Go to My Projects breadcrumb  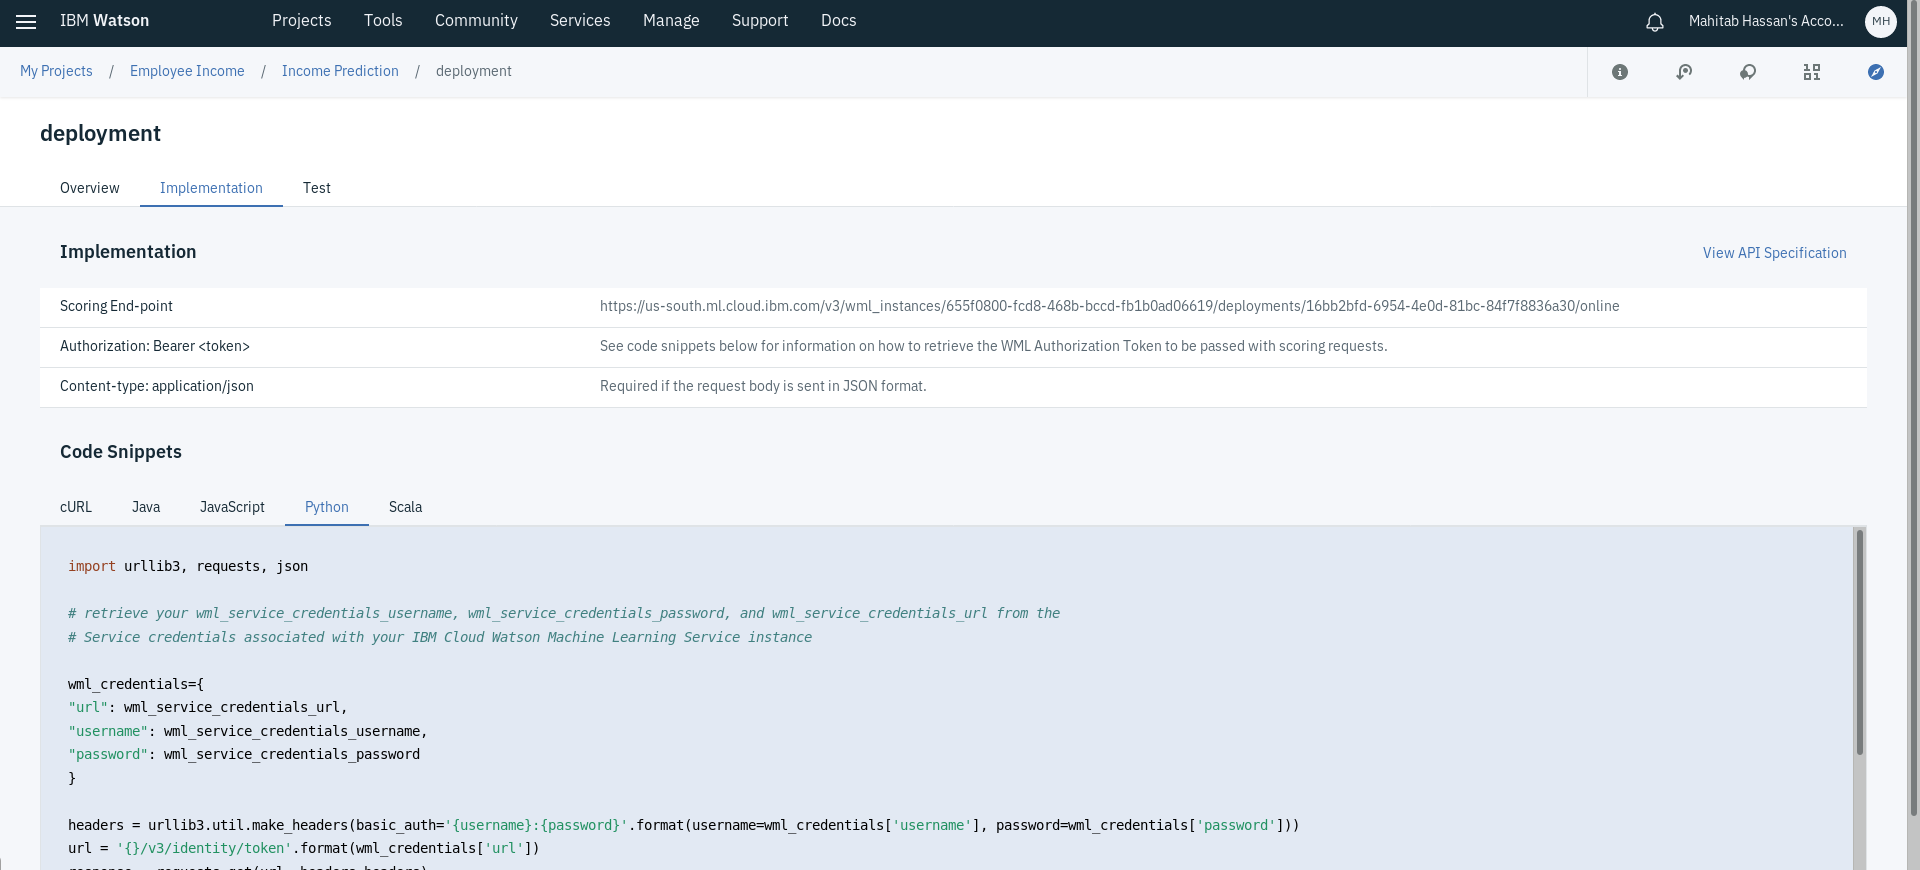click(56, 71)
